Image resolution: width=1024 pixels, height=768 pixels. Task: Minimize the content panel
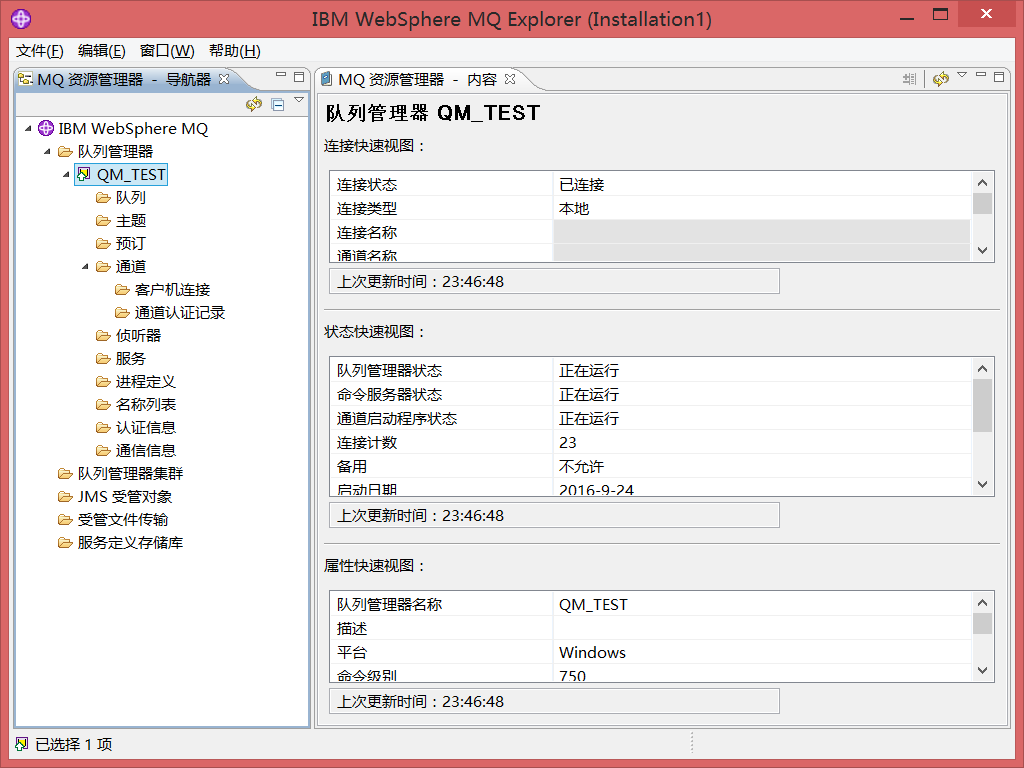981,75
